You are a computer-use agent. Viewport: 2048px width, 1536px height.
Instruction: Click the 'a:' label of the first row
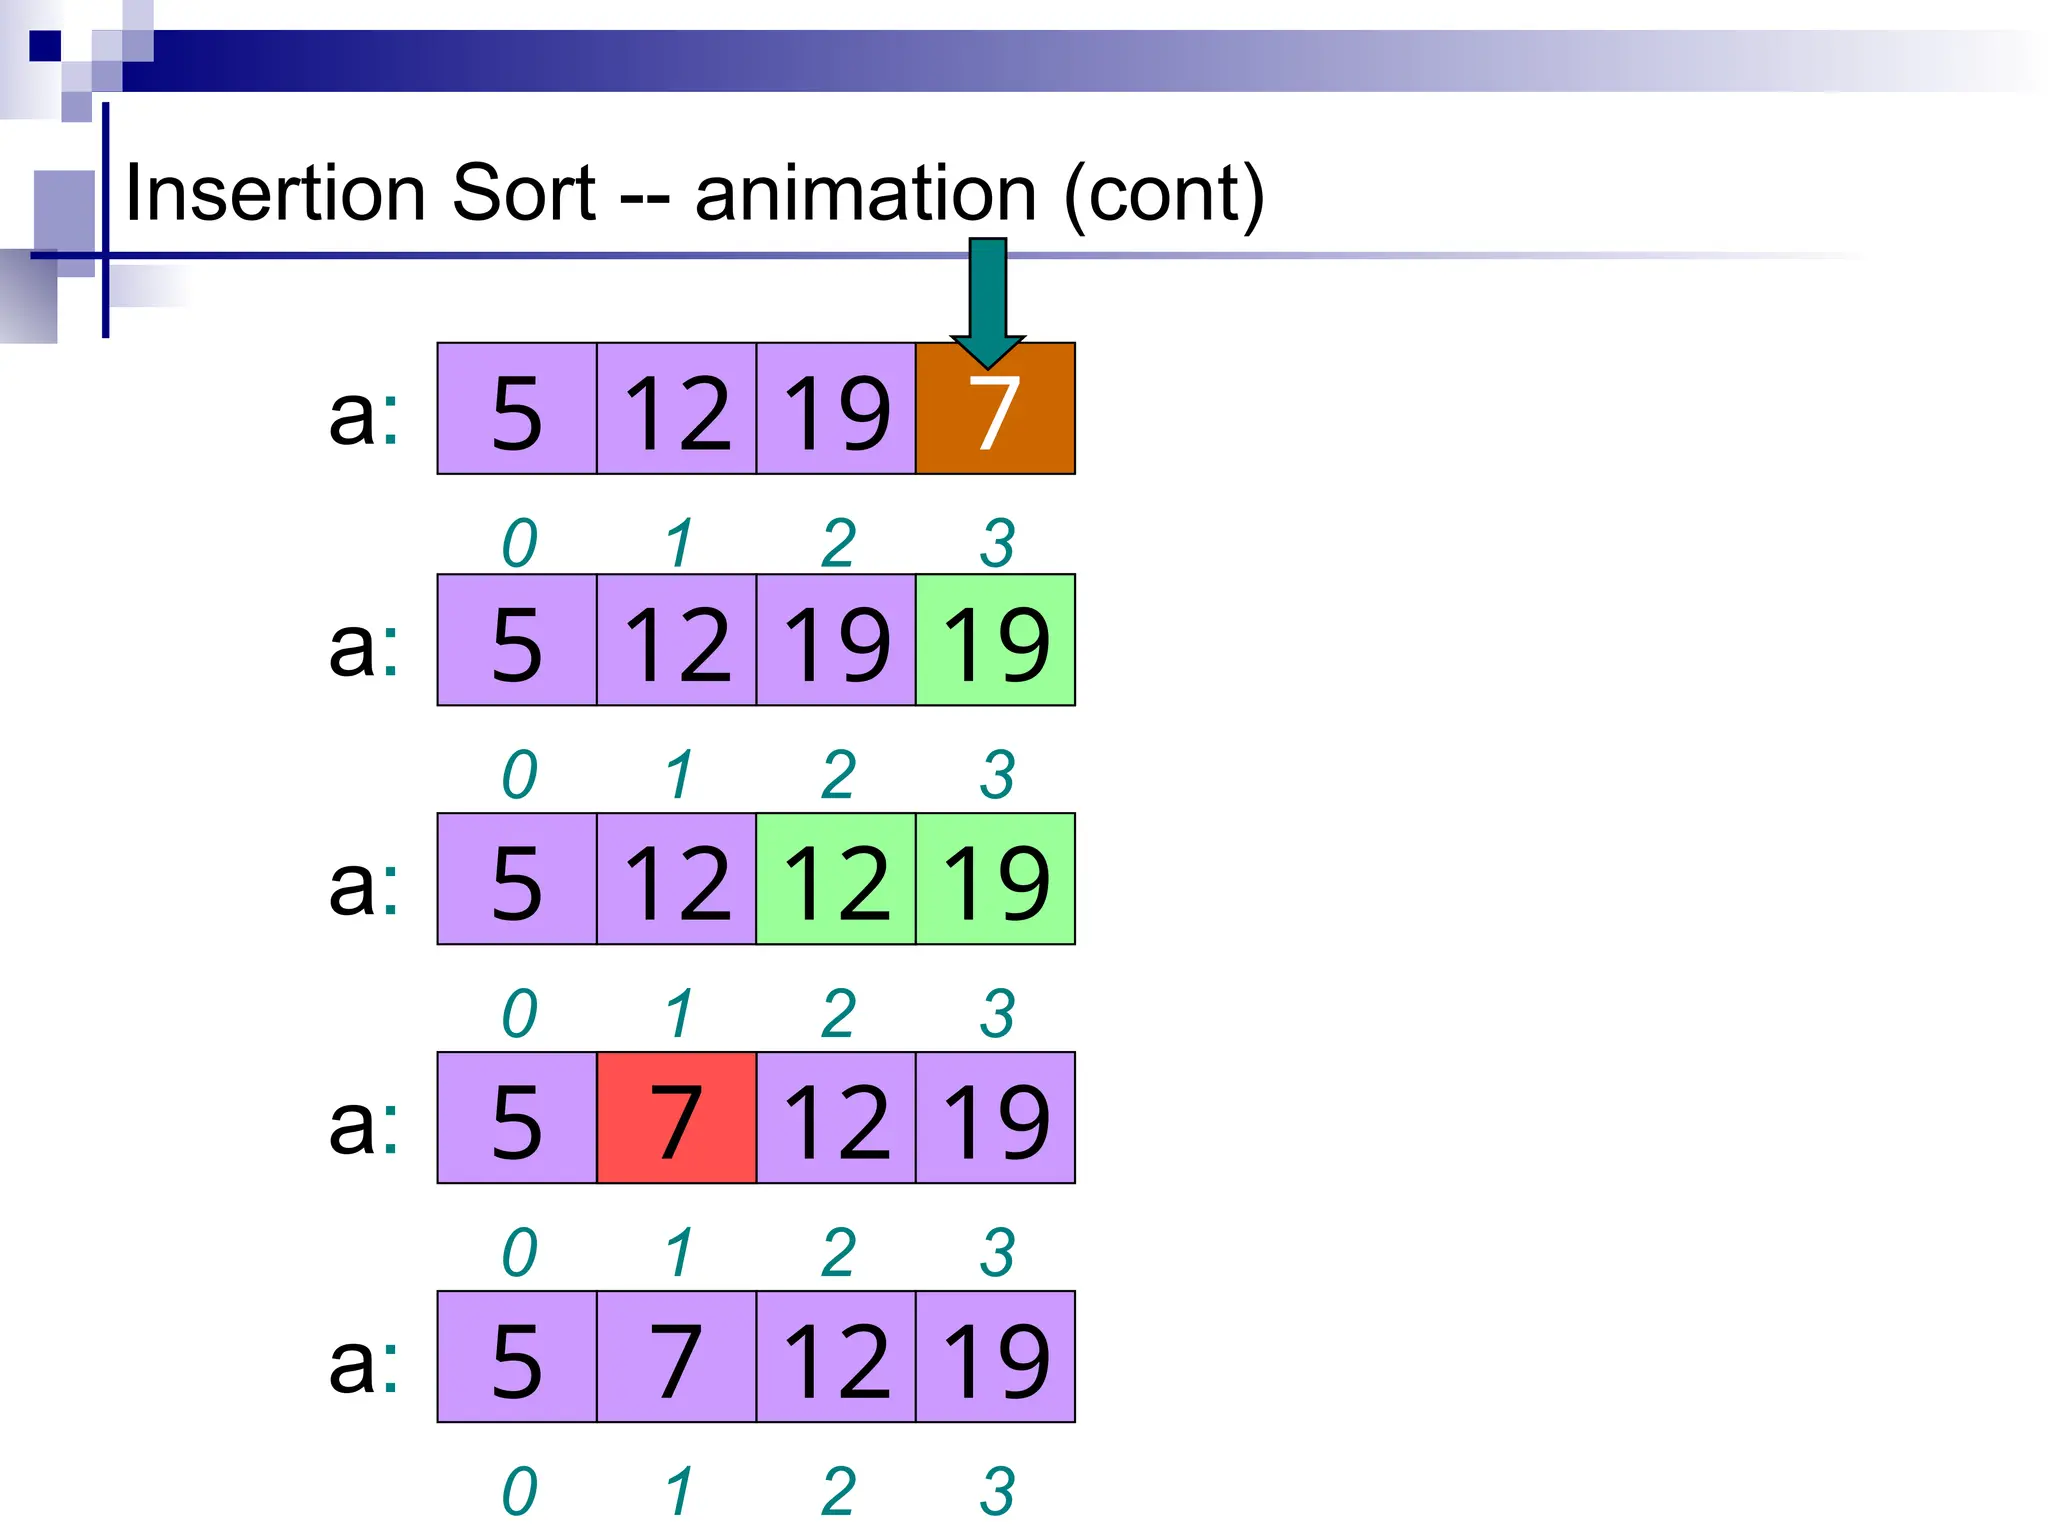[x=364, y=412]
